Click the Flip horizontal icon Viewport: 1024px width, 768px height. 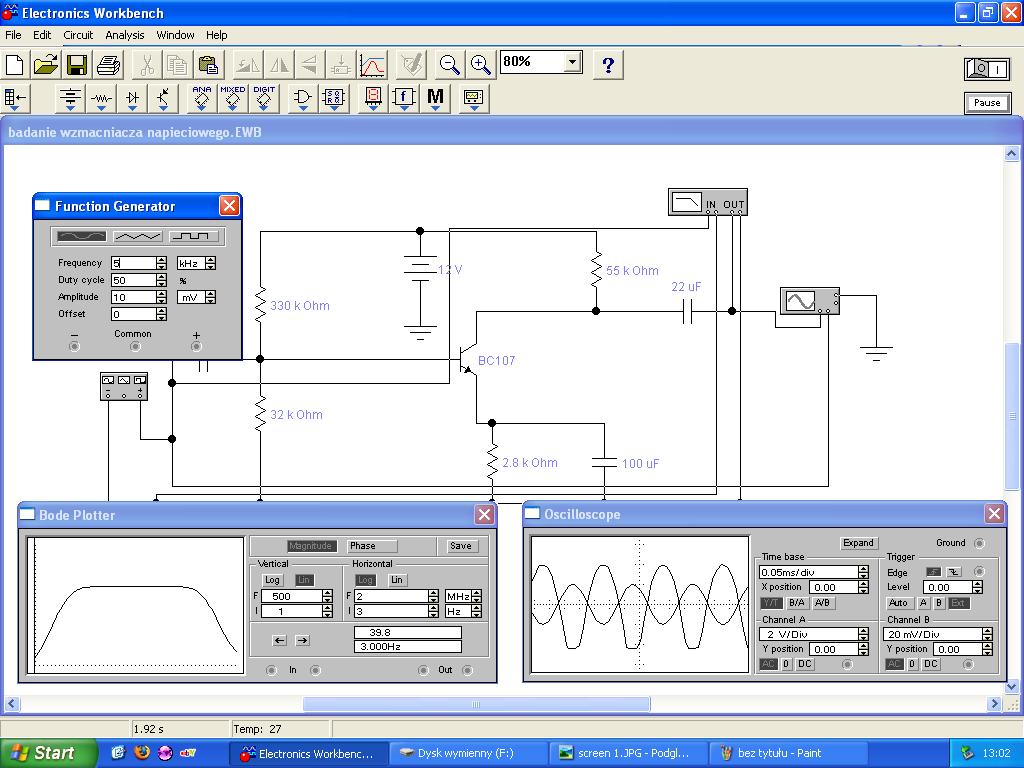(x=280, y=65)
